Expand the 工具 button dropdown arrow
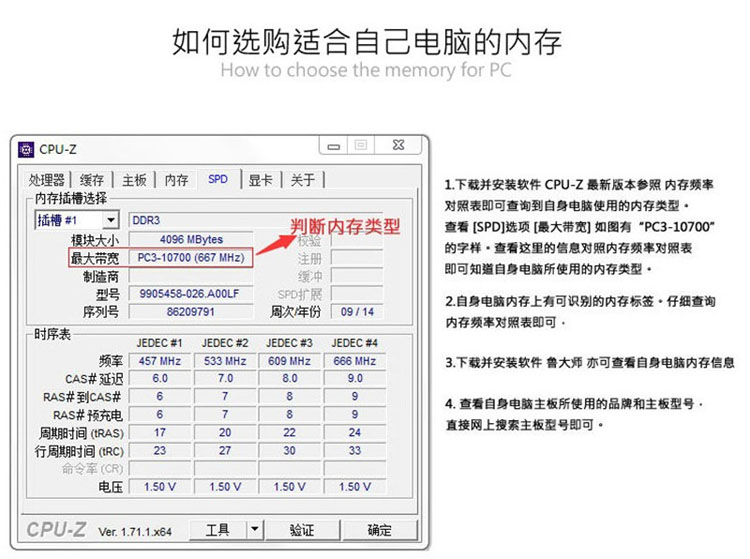 click(255, 529)
